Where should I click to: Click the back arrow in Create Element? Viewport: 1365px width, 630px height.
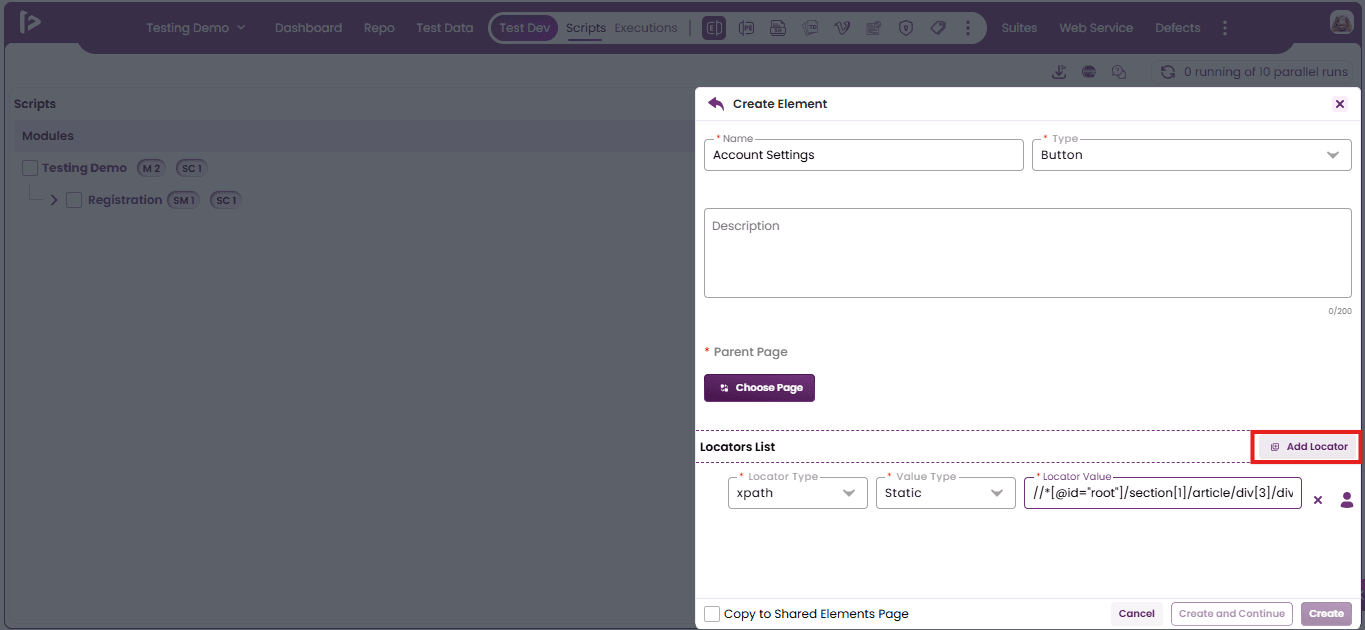pos(716,103)
